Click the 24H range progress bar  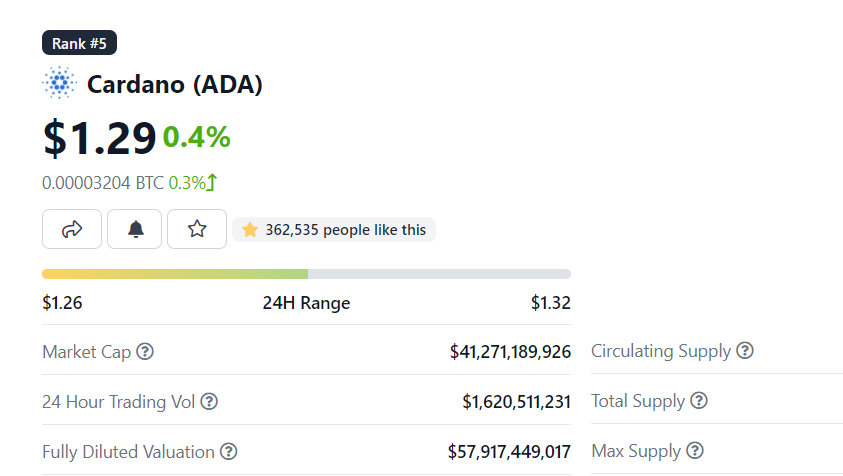(x=306, y=274)
